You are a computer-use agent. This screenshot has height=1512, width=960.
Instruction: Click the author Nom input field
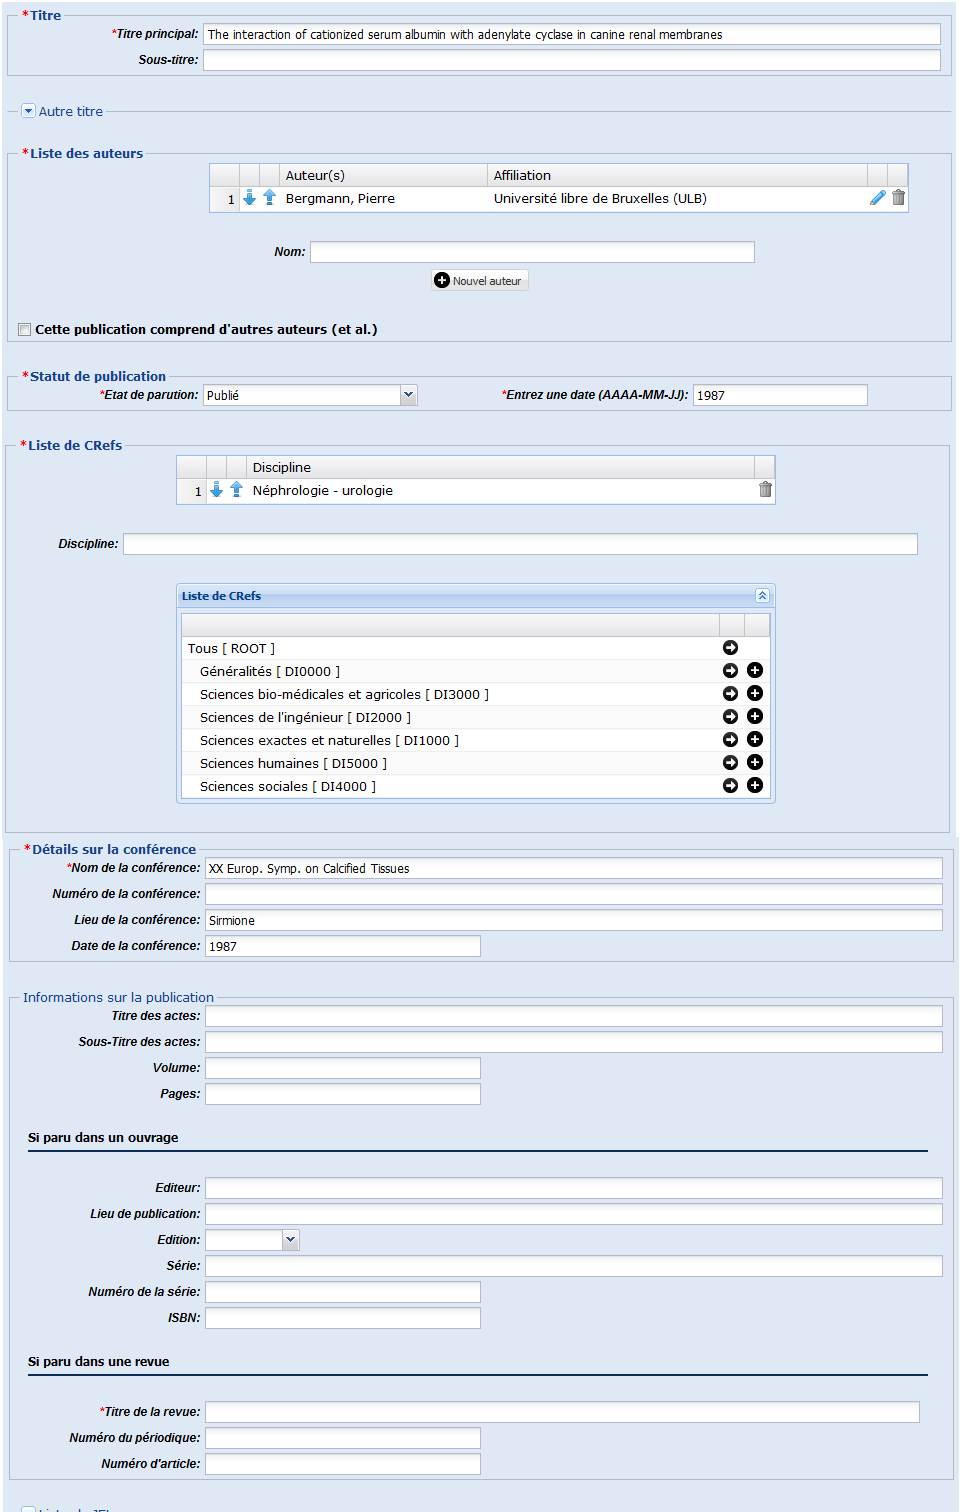tap(532, 252)
